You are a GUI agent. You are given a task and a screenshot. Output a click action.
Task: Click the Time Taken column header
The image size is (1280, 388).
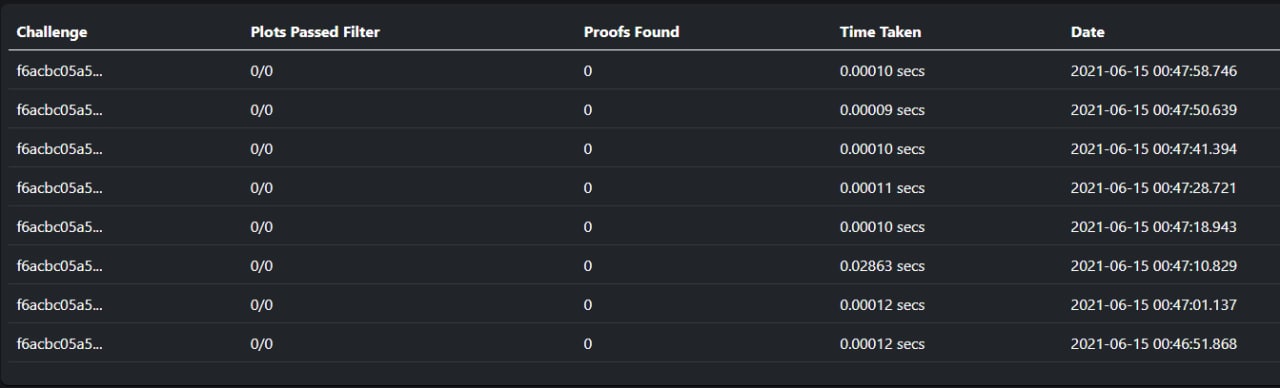coord(880,32)
